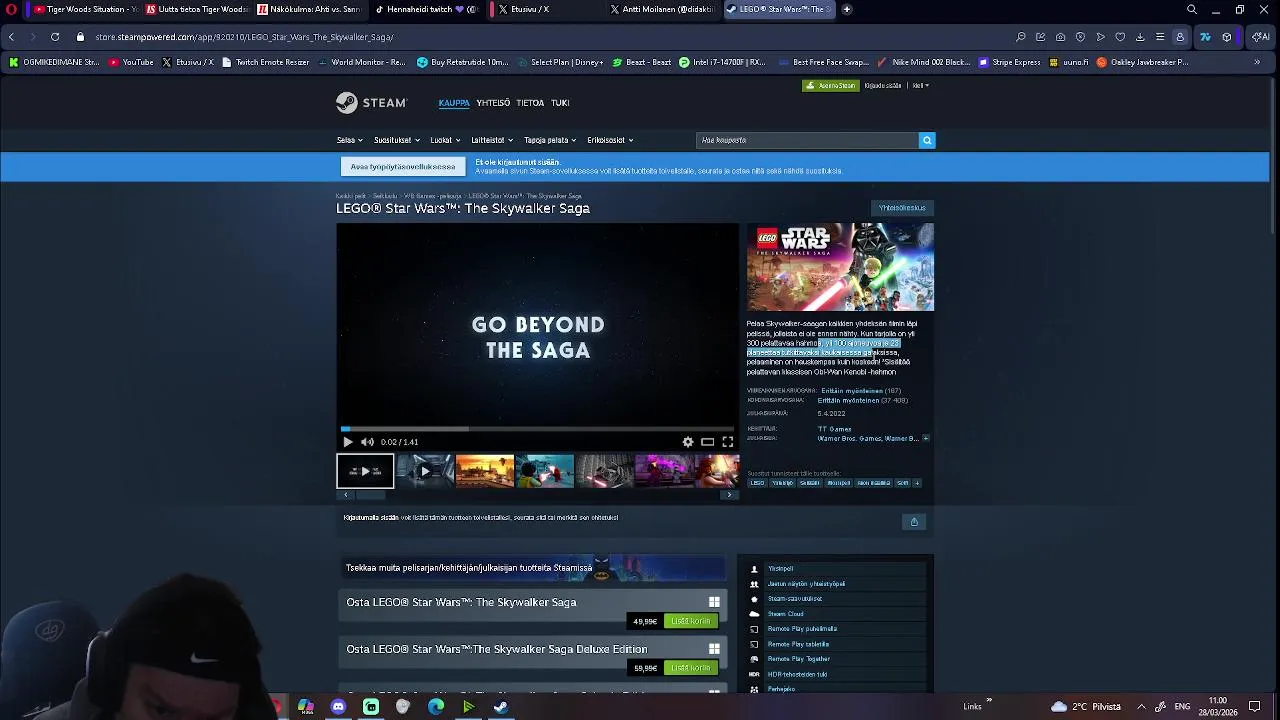The image size is (1280, 720).
Task: Click the Kirjaudu sisään login link
Action: (x=883, y=85)
